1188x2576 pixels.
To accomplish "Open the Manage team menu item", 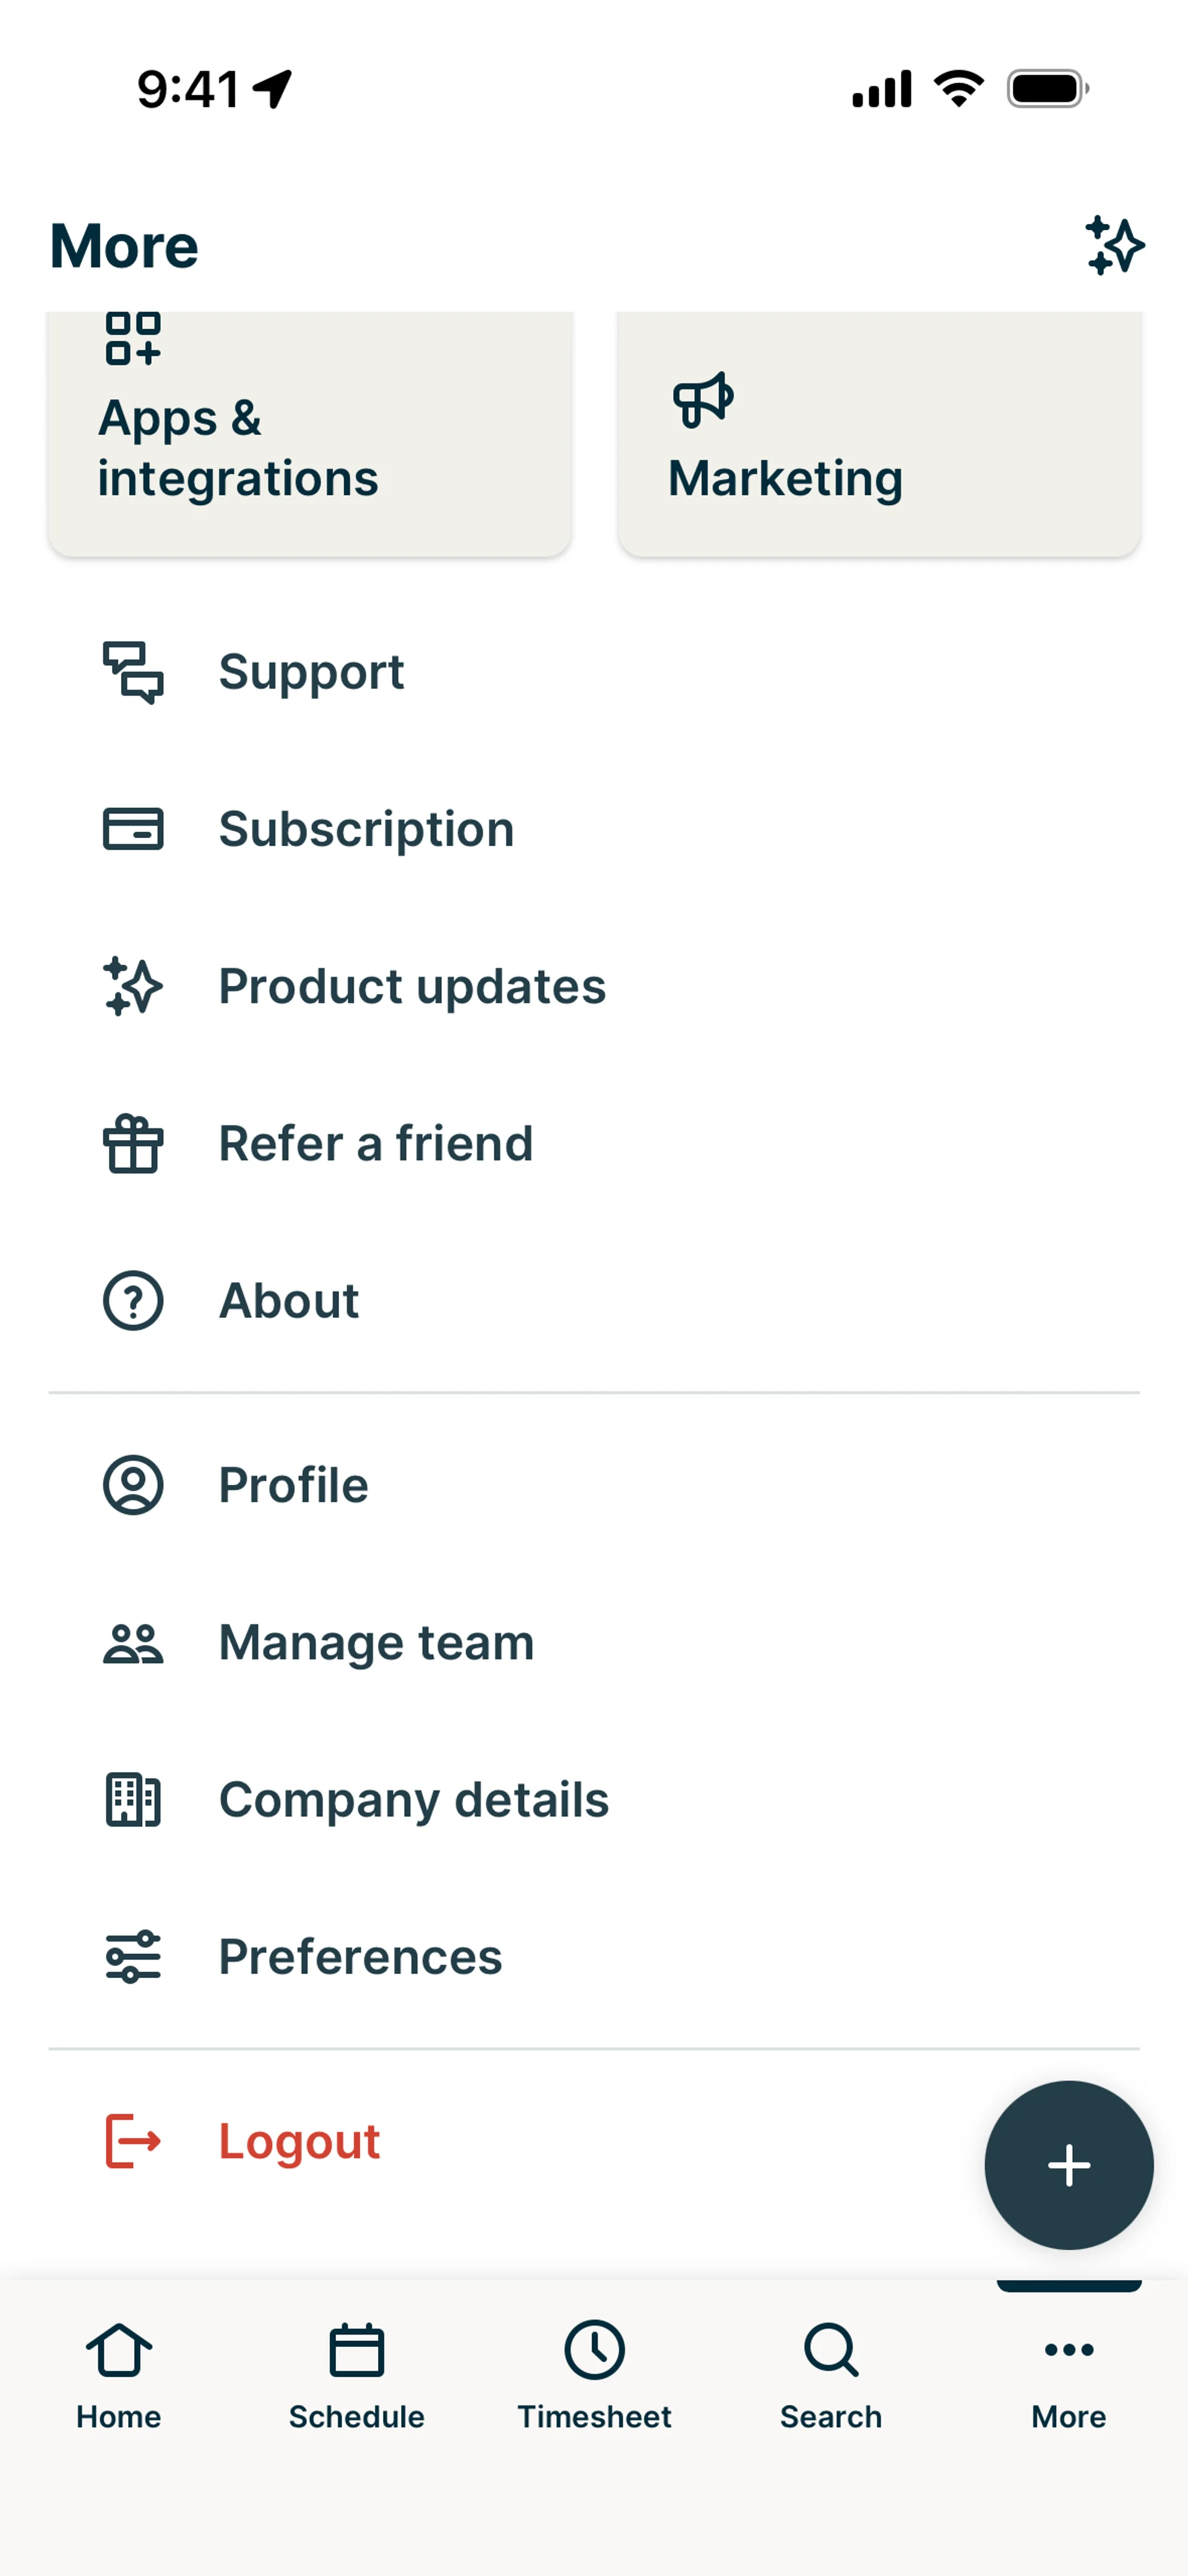I will 376,1642.
